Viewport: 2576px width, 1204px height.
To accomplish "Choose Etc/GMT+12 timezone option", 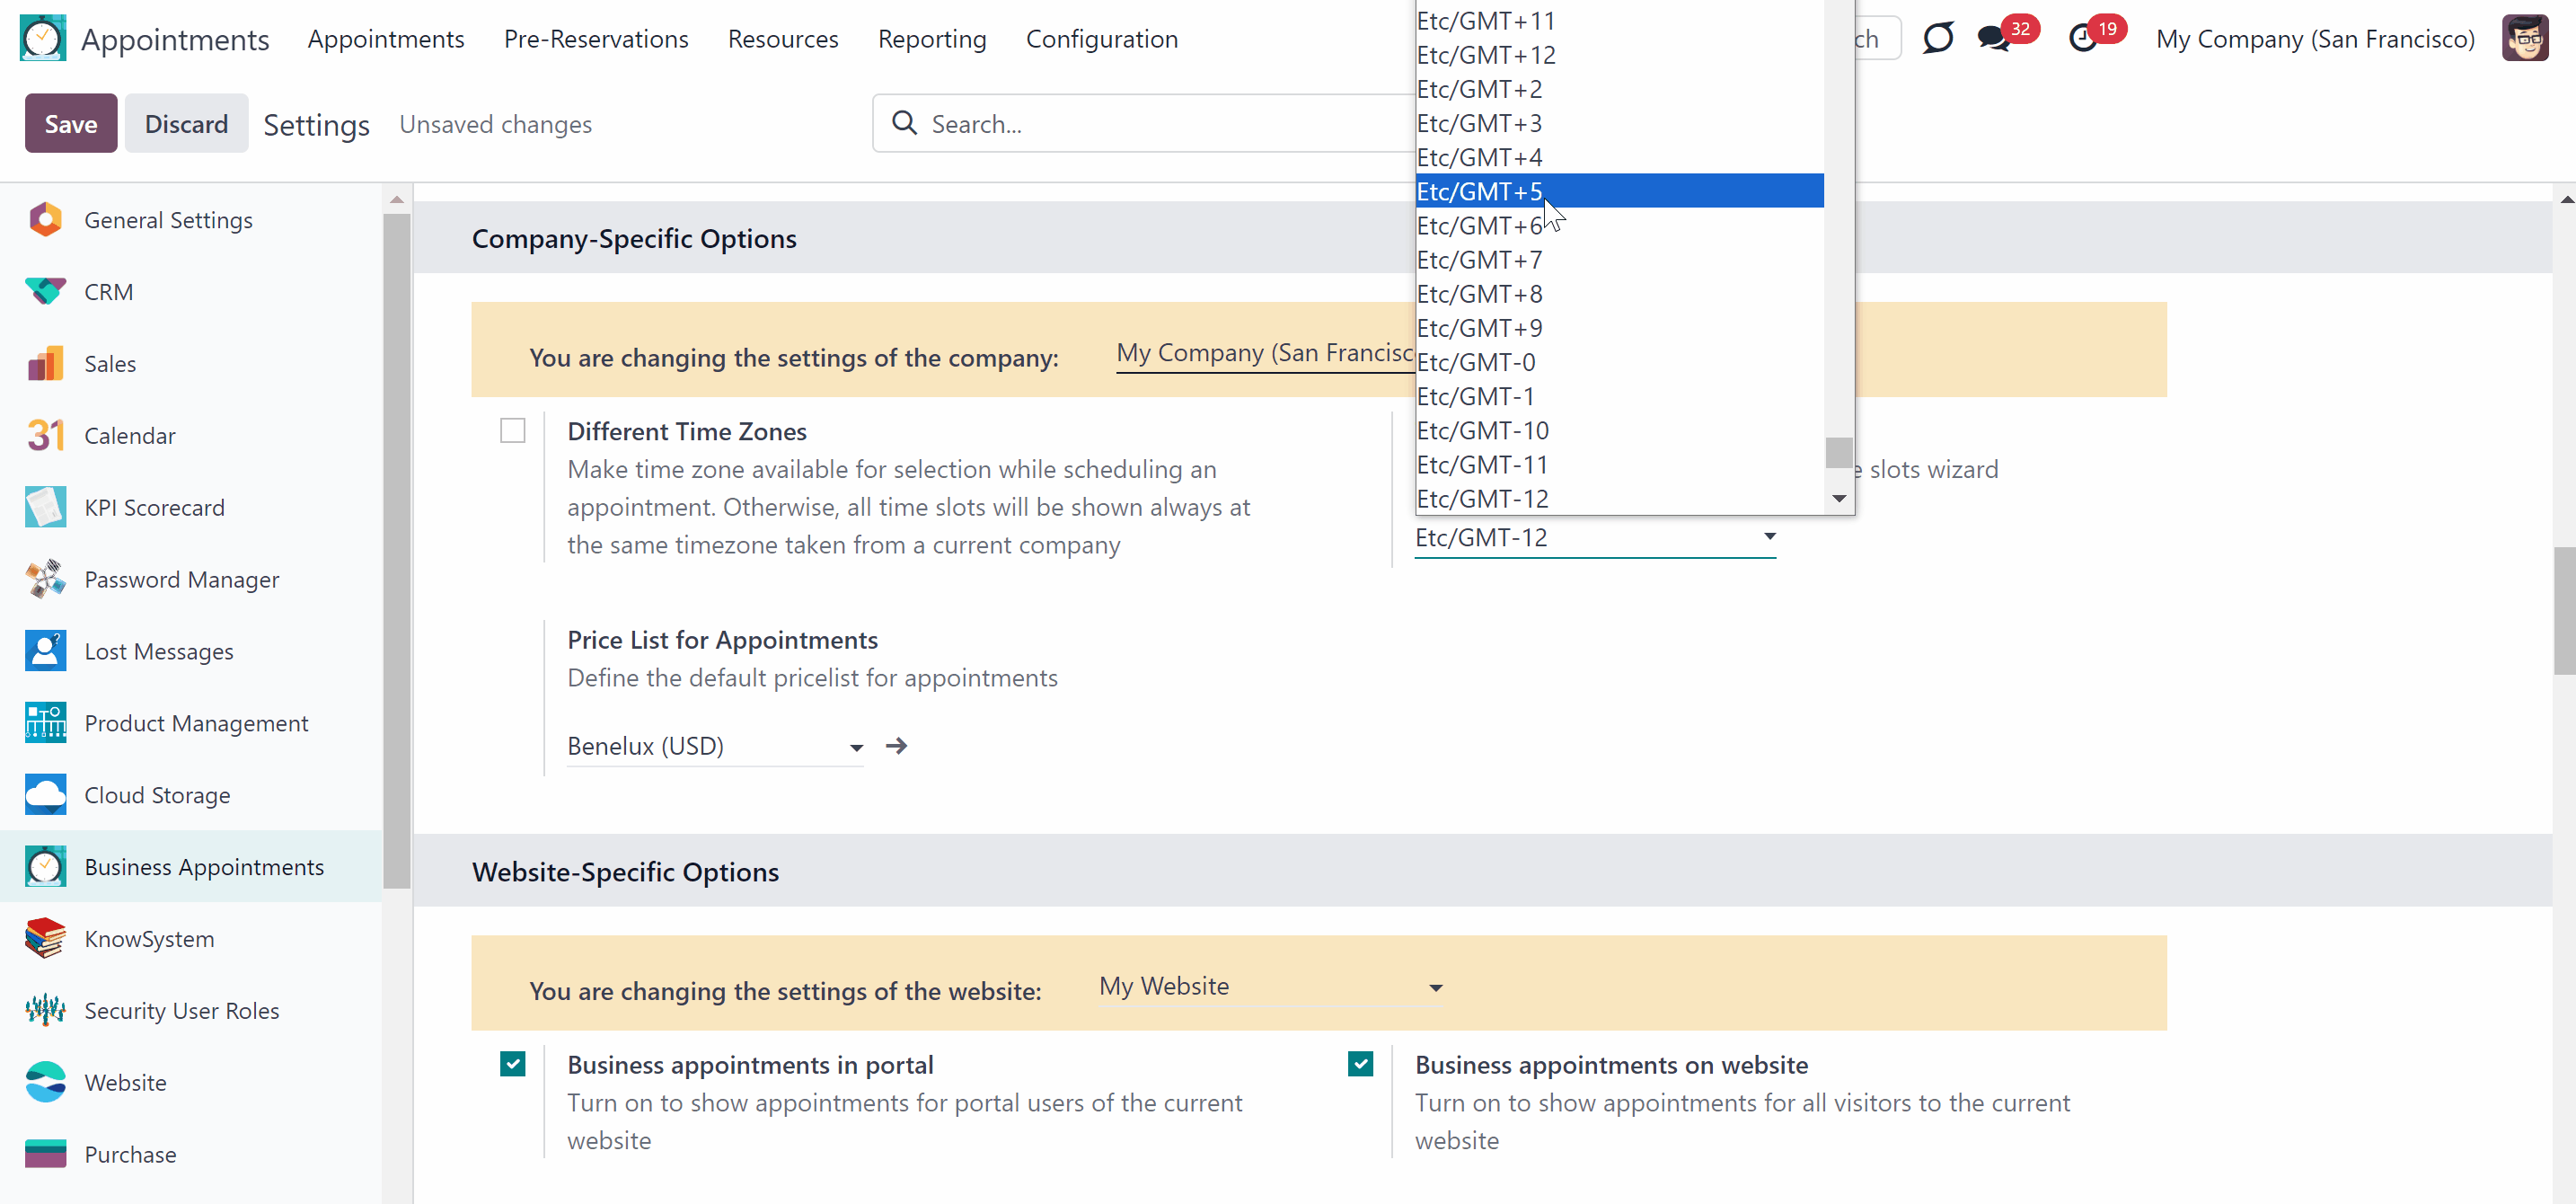I will pos(1619,55).
